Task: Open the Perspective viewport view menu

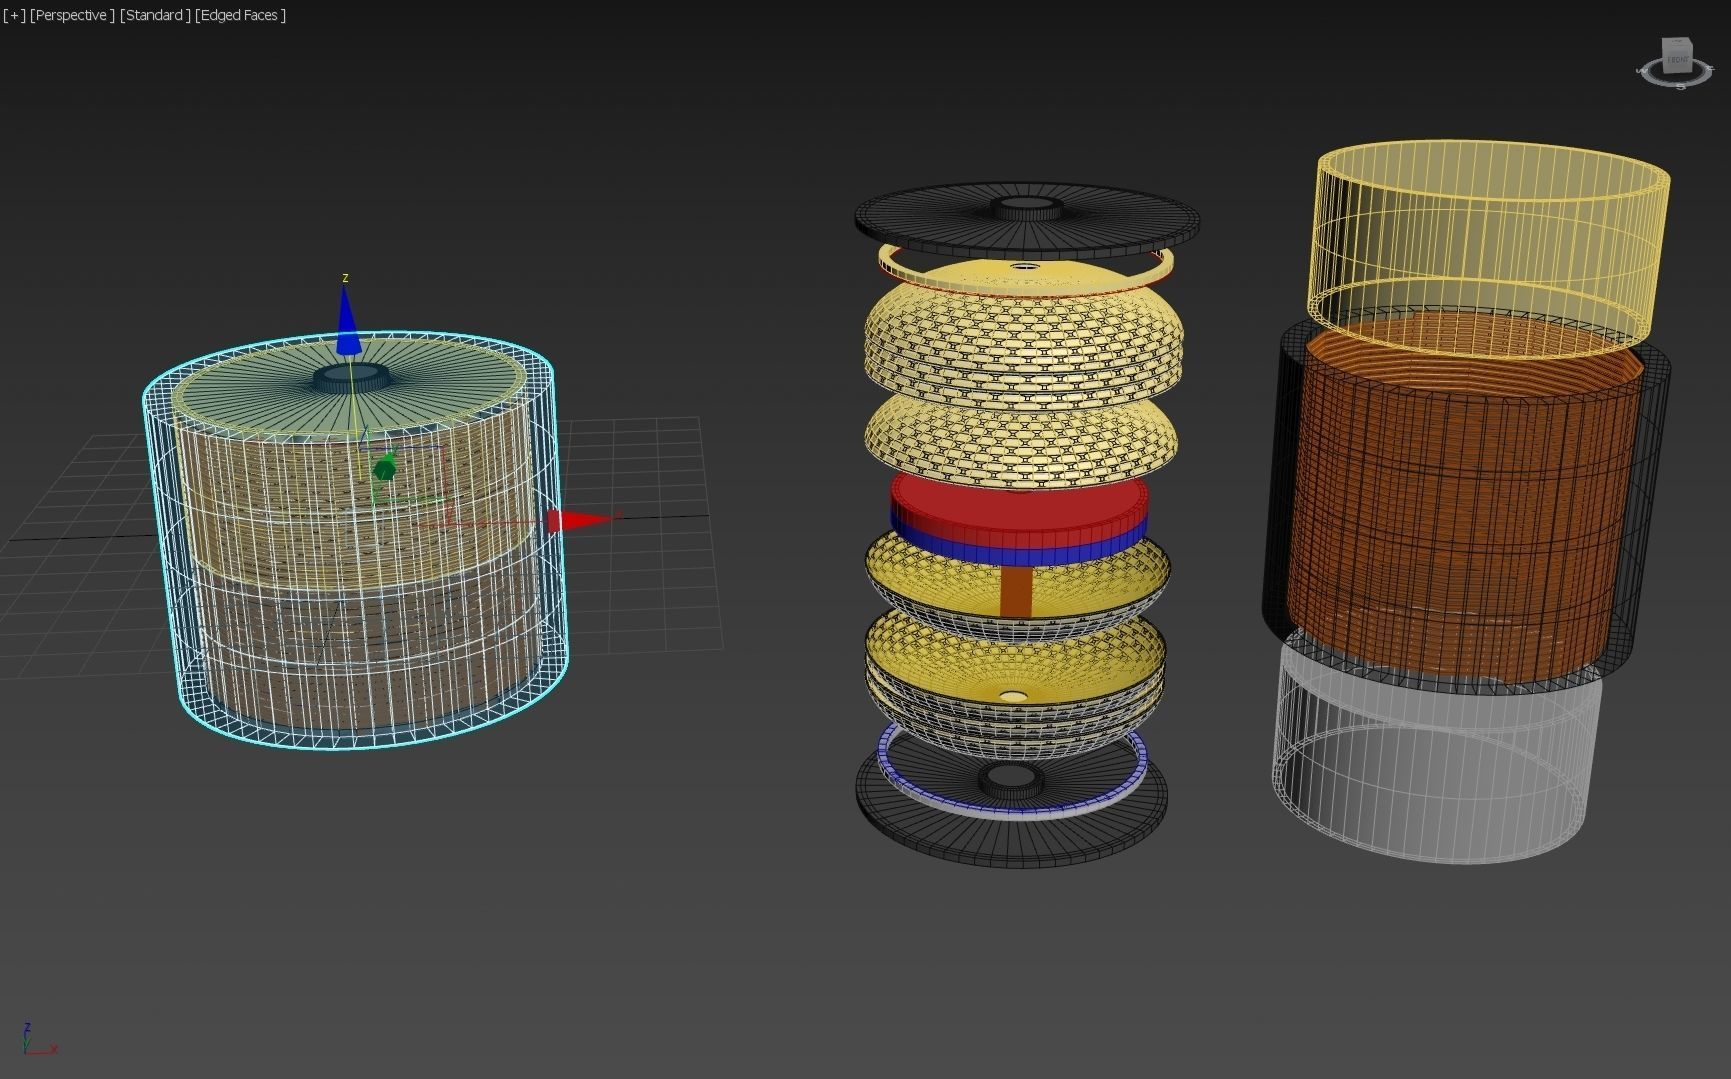Action: click(72, 15)
